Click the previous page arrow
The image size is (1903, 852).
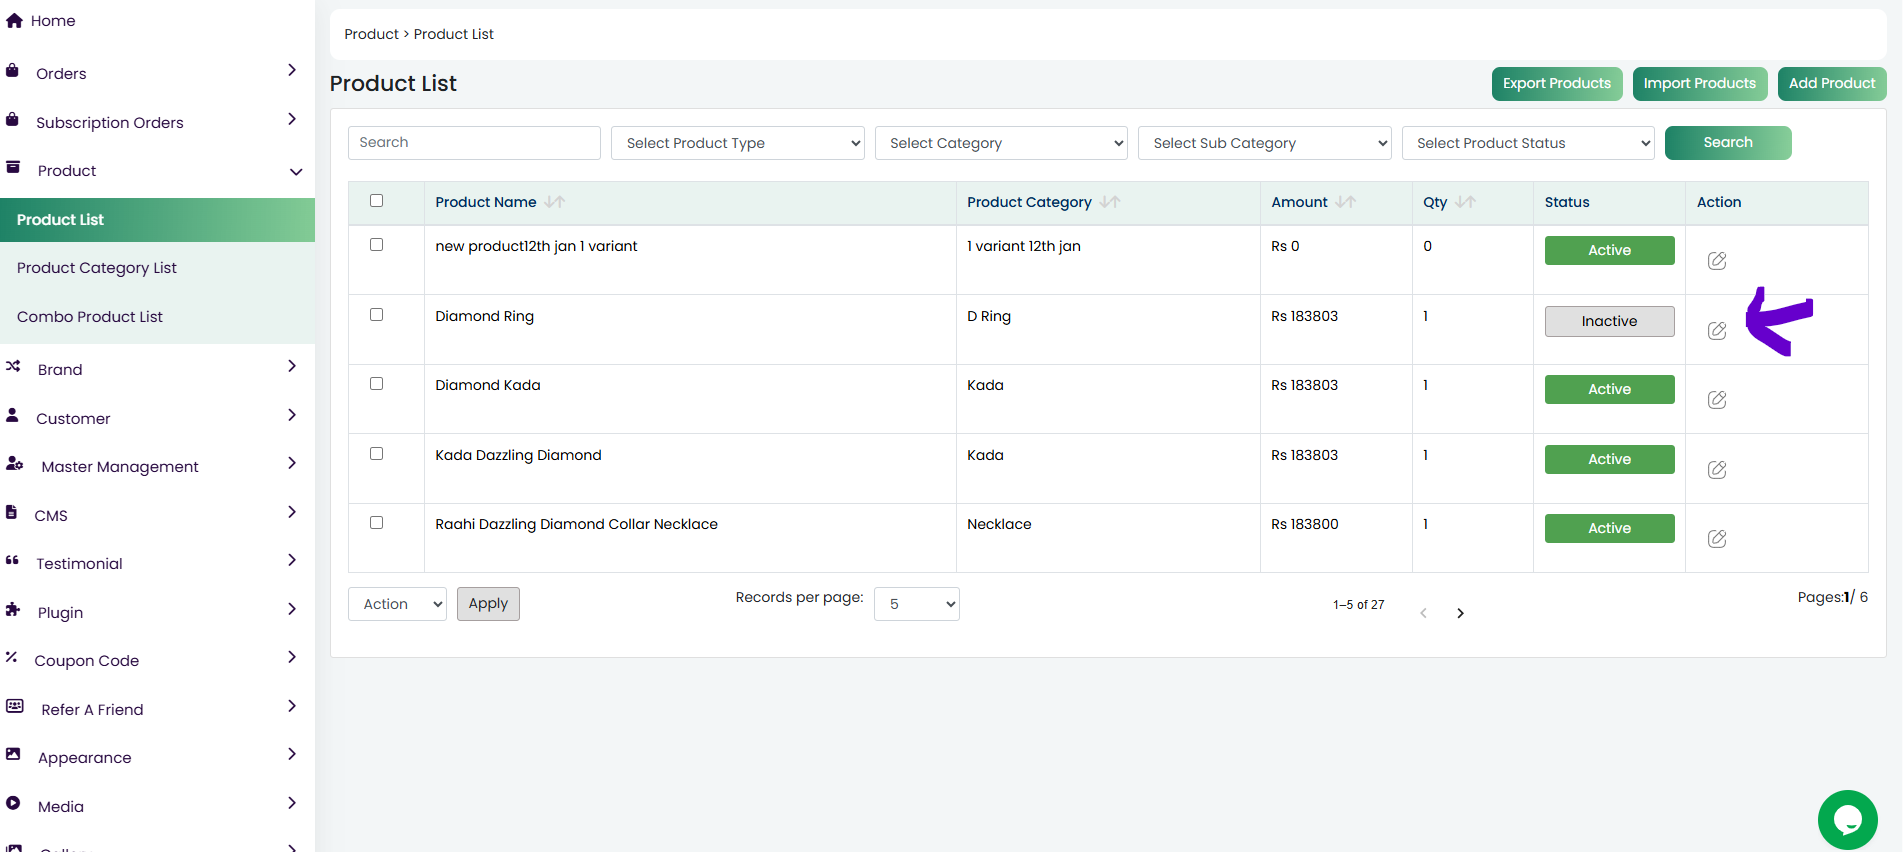1423,613
